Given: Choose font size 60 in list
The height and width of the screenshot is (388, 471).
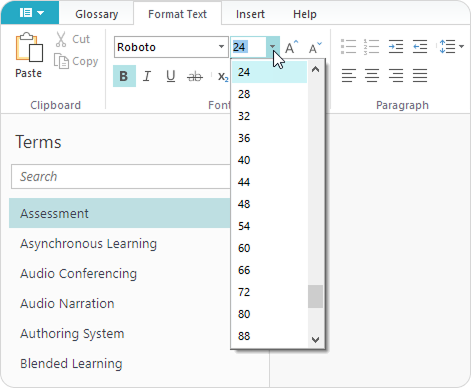Looking at the screenshot, I should [269, 248].
